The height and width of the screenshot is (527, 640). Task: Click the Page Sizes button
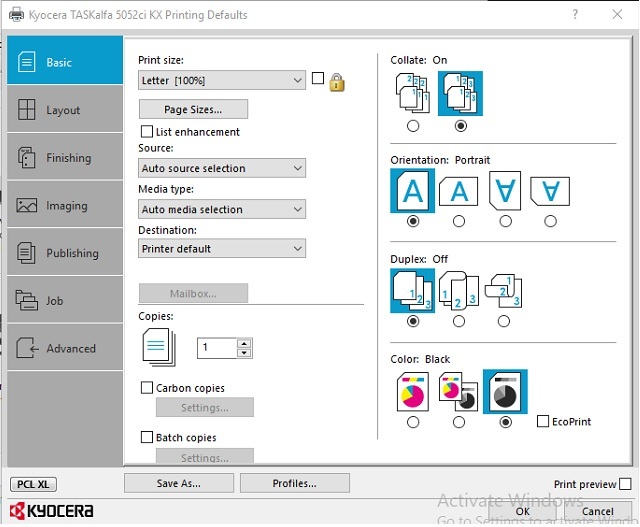point(193,109)
